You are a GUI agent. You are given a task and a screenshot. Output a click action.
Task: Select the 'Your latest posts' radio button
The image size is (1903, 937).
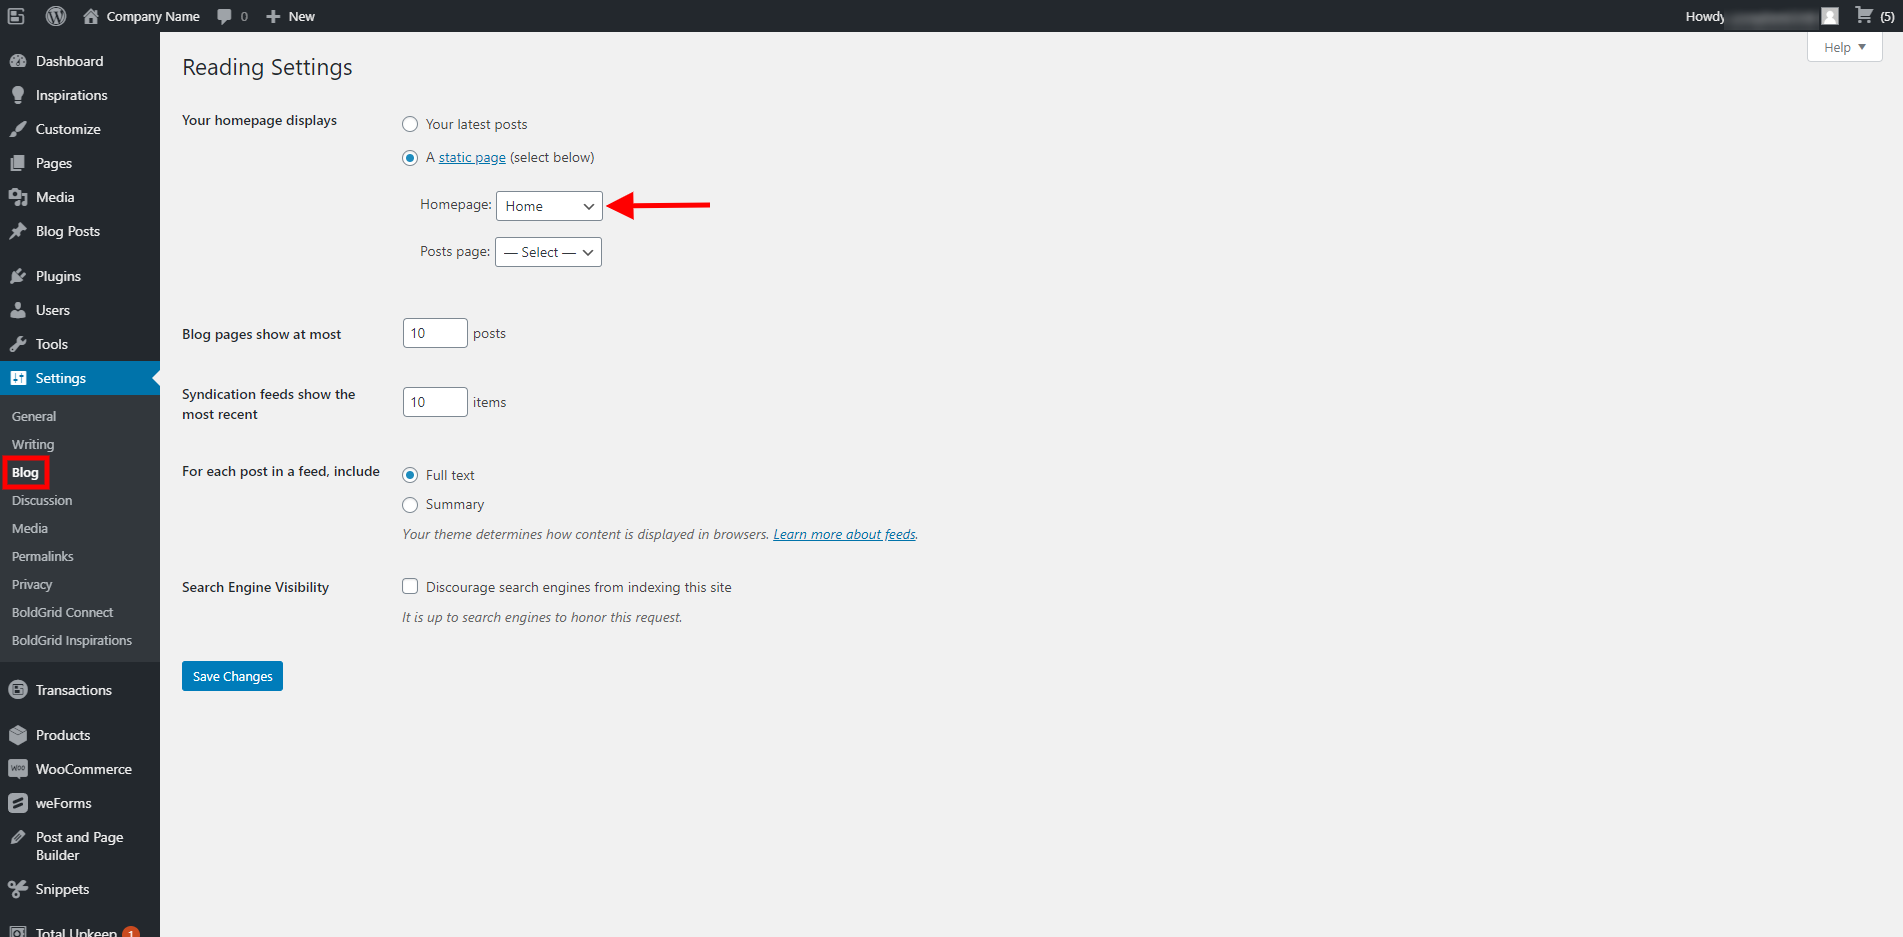[410, 124]
